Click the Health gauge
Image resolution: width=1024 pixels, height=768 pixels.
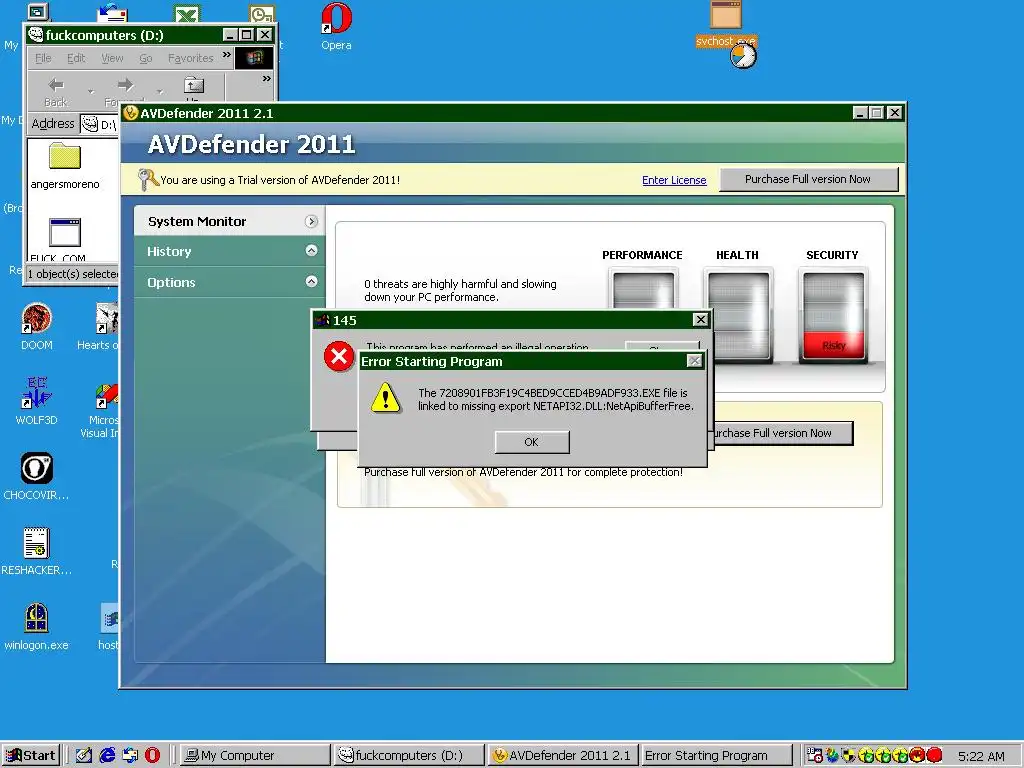[x=739, y=316]
